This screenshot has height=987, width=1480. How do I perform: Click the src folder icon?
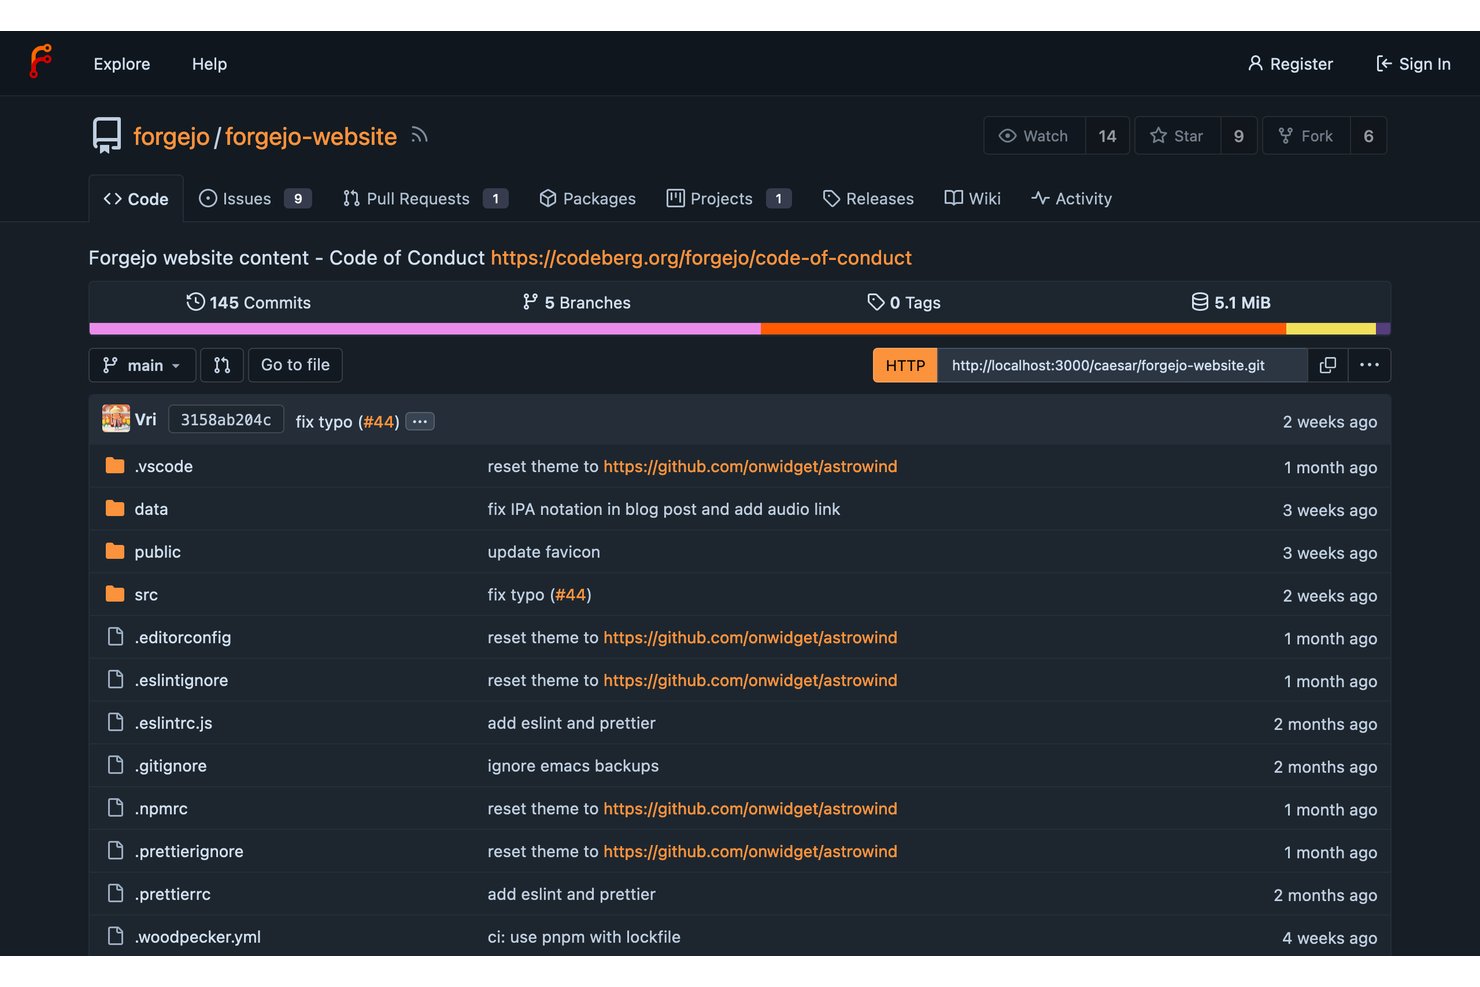point(115,594)
